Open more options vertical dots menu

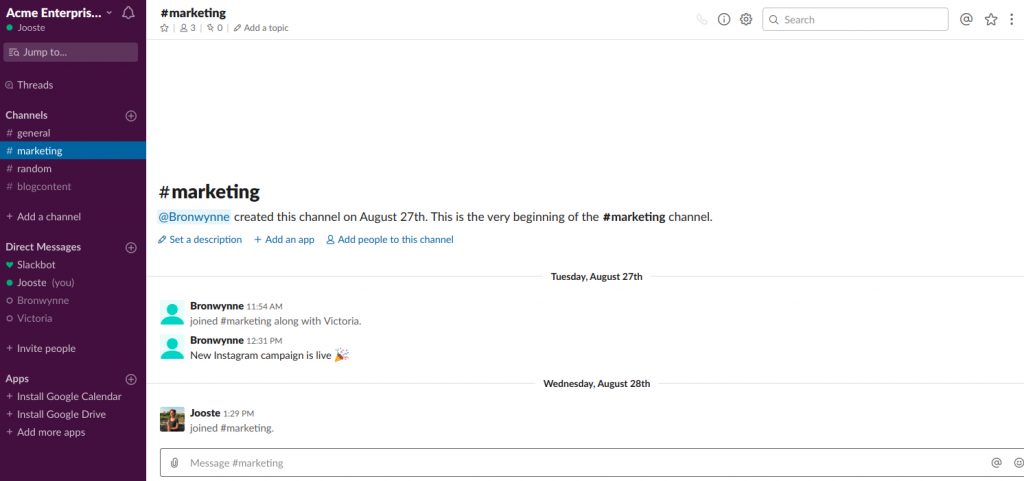tap(1012, 20)
